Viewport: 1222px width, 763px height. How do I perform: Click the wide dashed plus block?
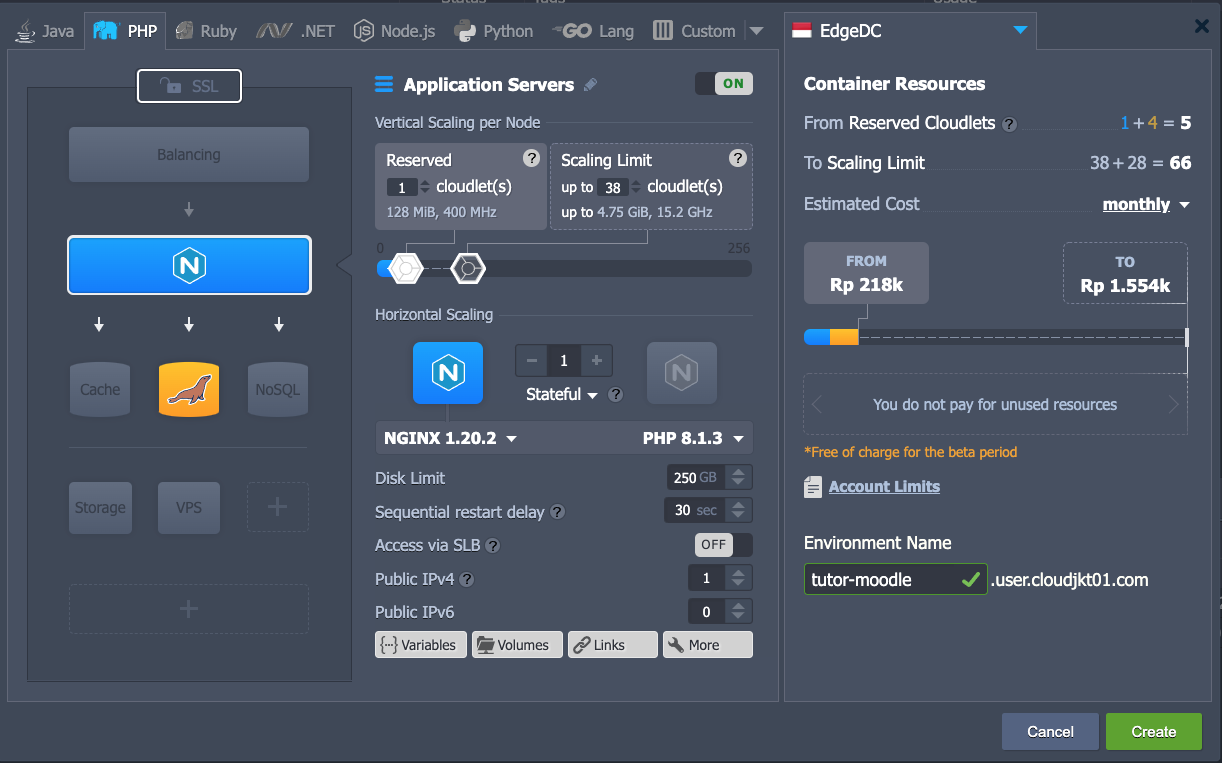pos(189,609)
